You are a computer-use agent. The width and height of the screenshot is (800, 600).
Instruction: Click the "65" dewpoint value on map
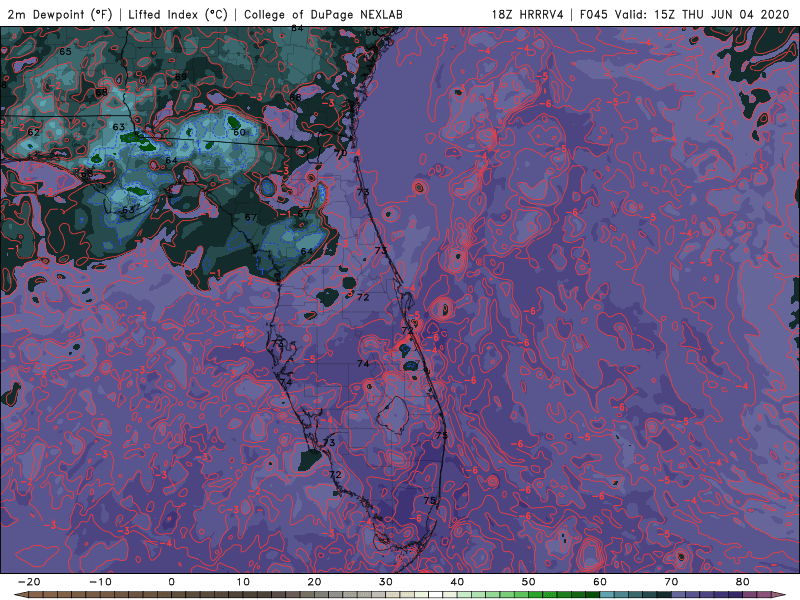[65, 52]
